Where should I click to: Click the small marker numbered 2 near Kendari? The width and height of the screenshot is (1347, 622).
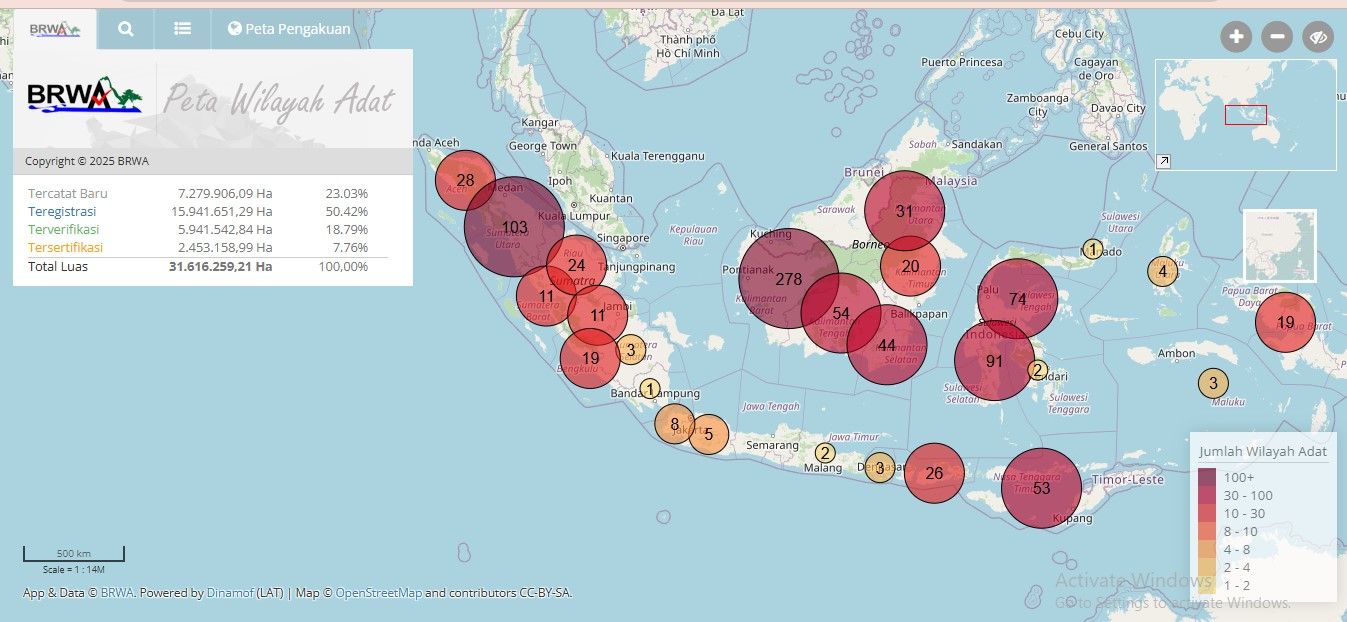pos(1038,371)
